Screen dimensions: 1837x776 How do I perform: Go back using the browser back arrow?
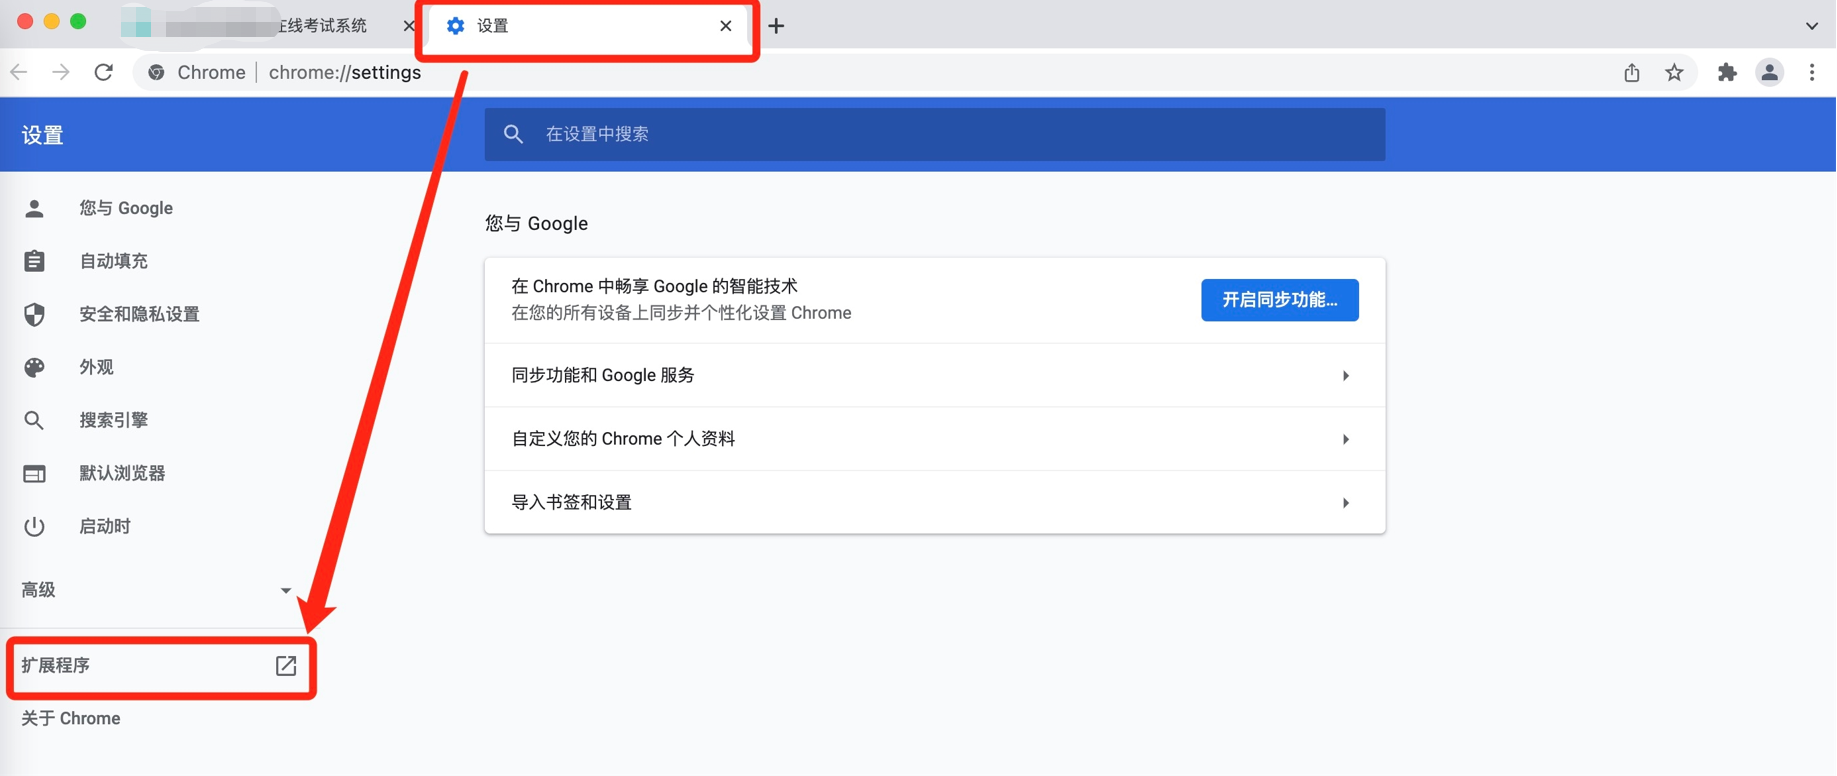pos(19,72)
